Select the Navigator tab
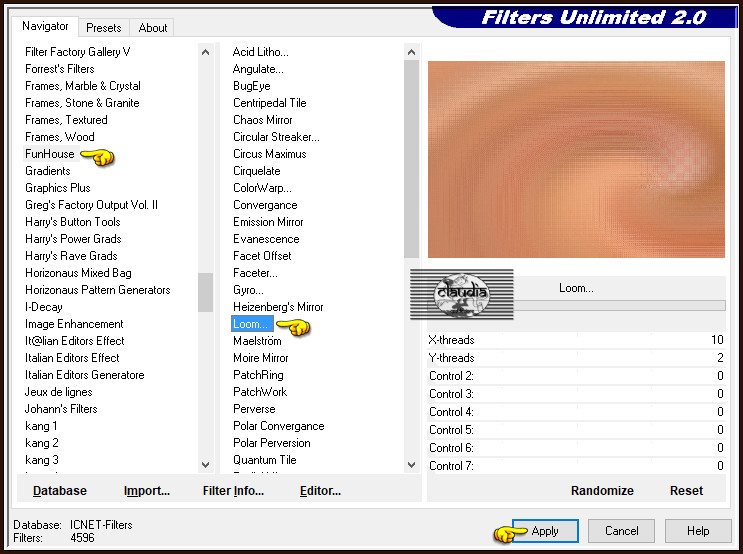The image size is (743, 554). click(45, 27)
